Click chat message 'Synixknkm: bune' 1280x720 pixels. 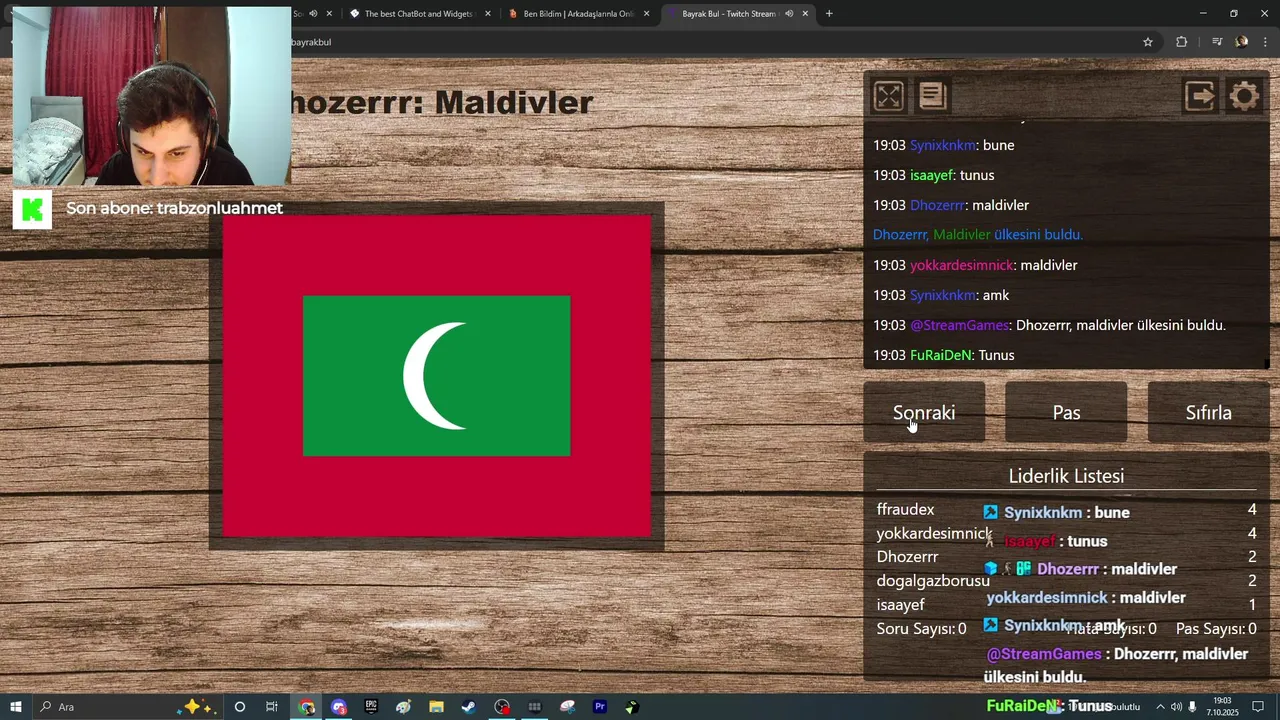point(944,145)
